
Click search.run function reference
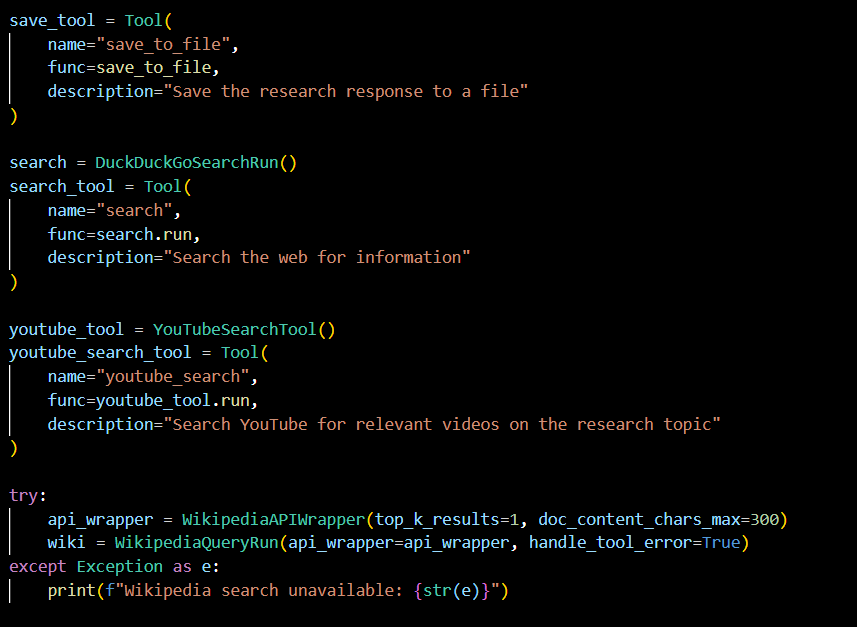click(144, 235)
